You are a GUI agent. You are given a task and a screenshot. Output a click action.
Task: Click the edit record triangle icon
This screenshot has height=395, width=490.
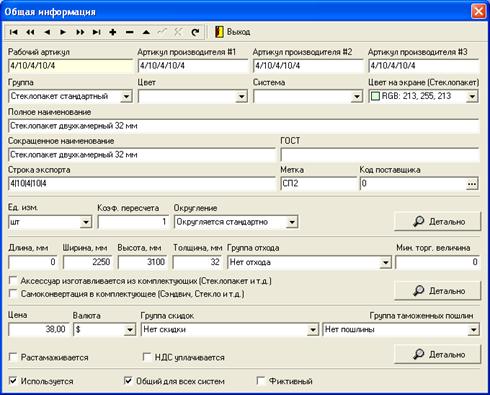point(146,32)
